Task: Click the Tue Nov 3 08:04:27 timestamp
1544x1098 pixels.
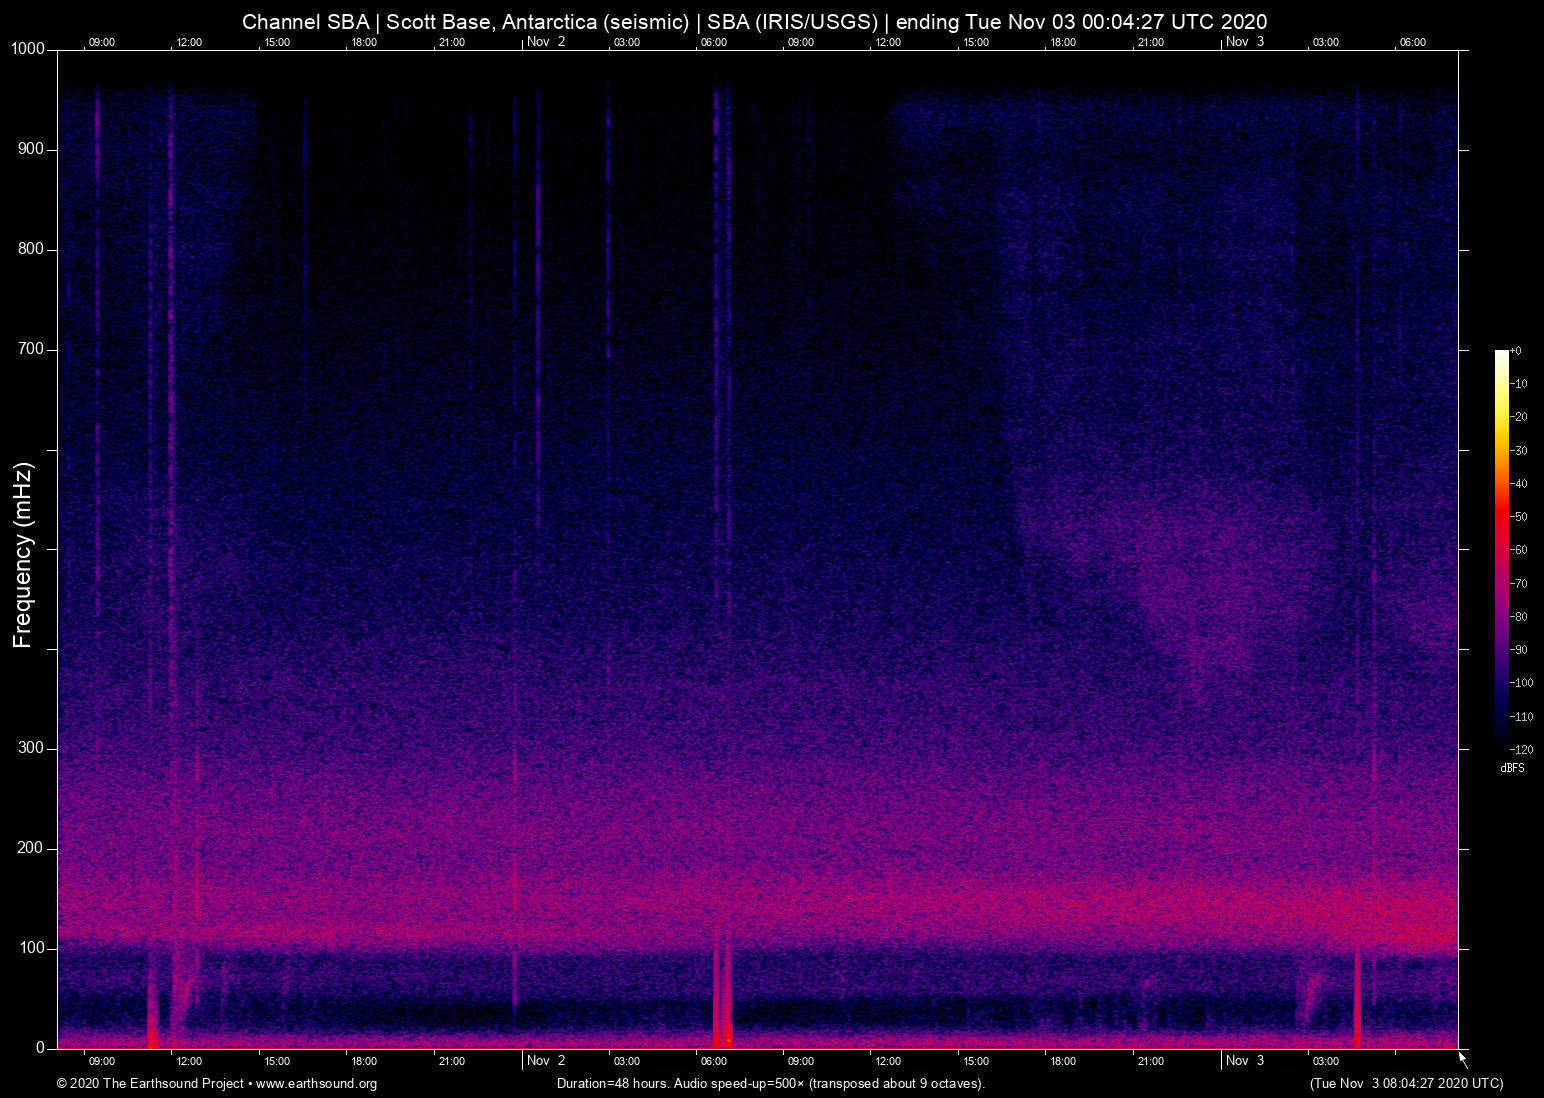Action: [1406, 1084]
